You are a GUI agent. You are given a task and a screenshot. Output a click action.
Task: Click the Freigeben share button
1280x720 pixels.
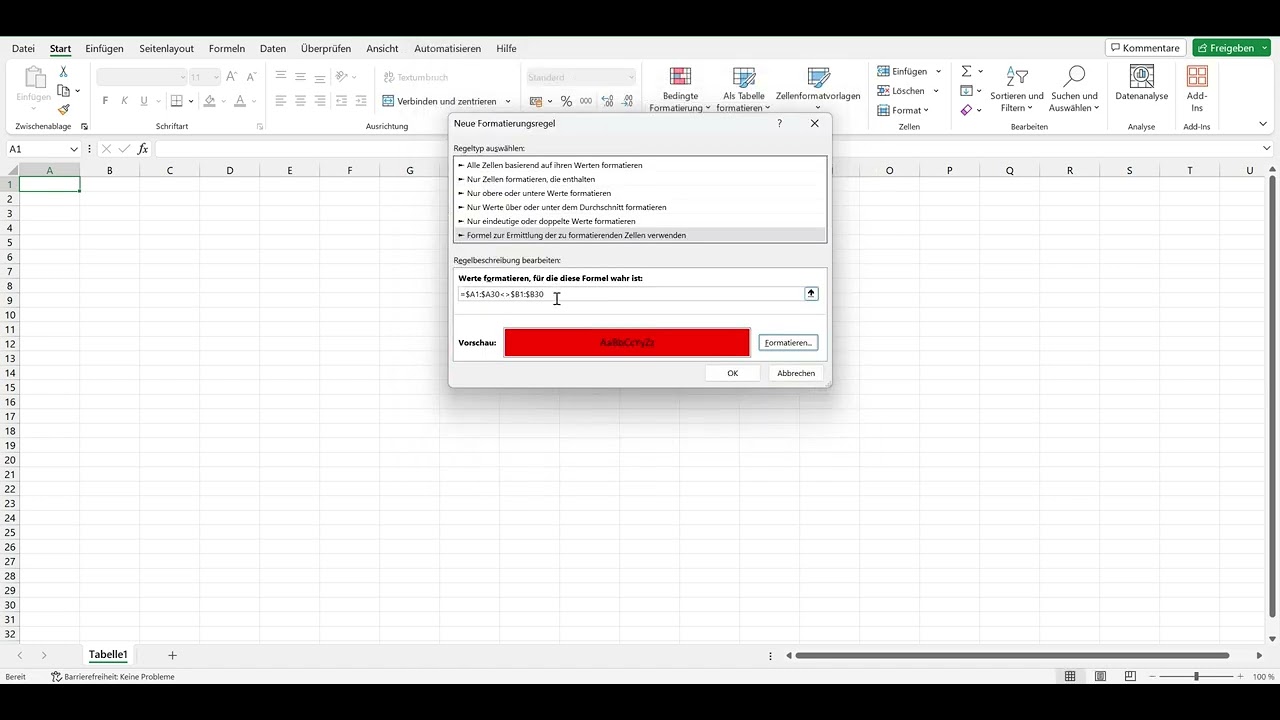click(x=1231, y=48)
